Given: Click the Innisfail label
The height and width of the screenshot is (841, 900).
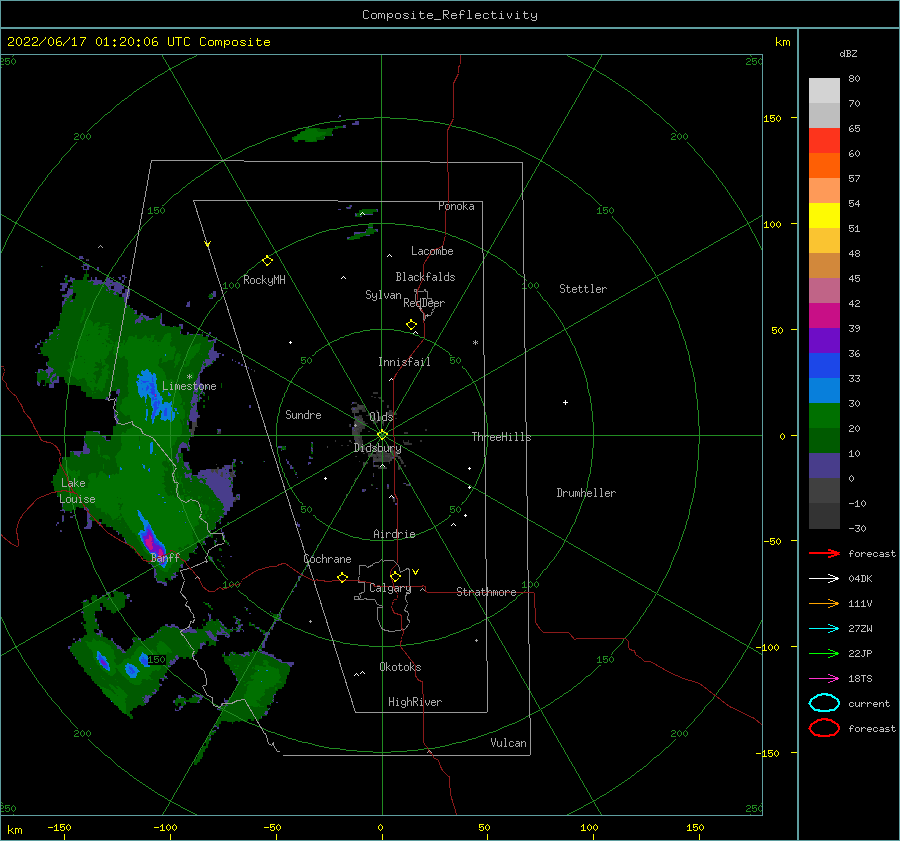Looking at the screenshot, I should coord(404,362).
